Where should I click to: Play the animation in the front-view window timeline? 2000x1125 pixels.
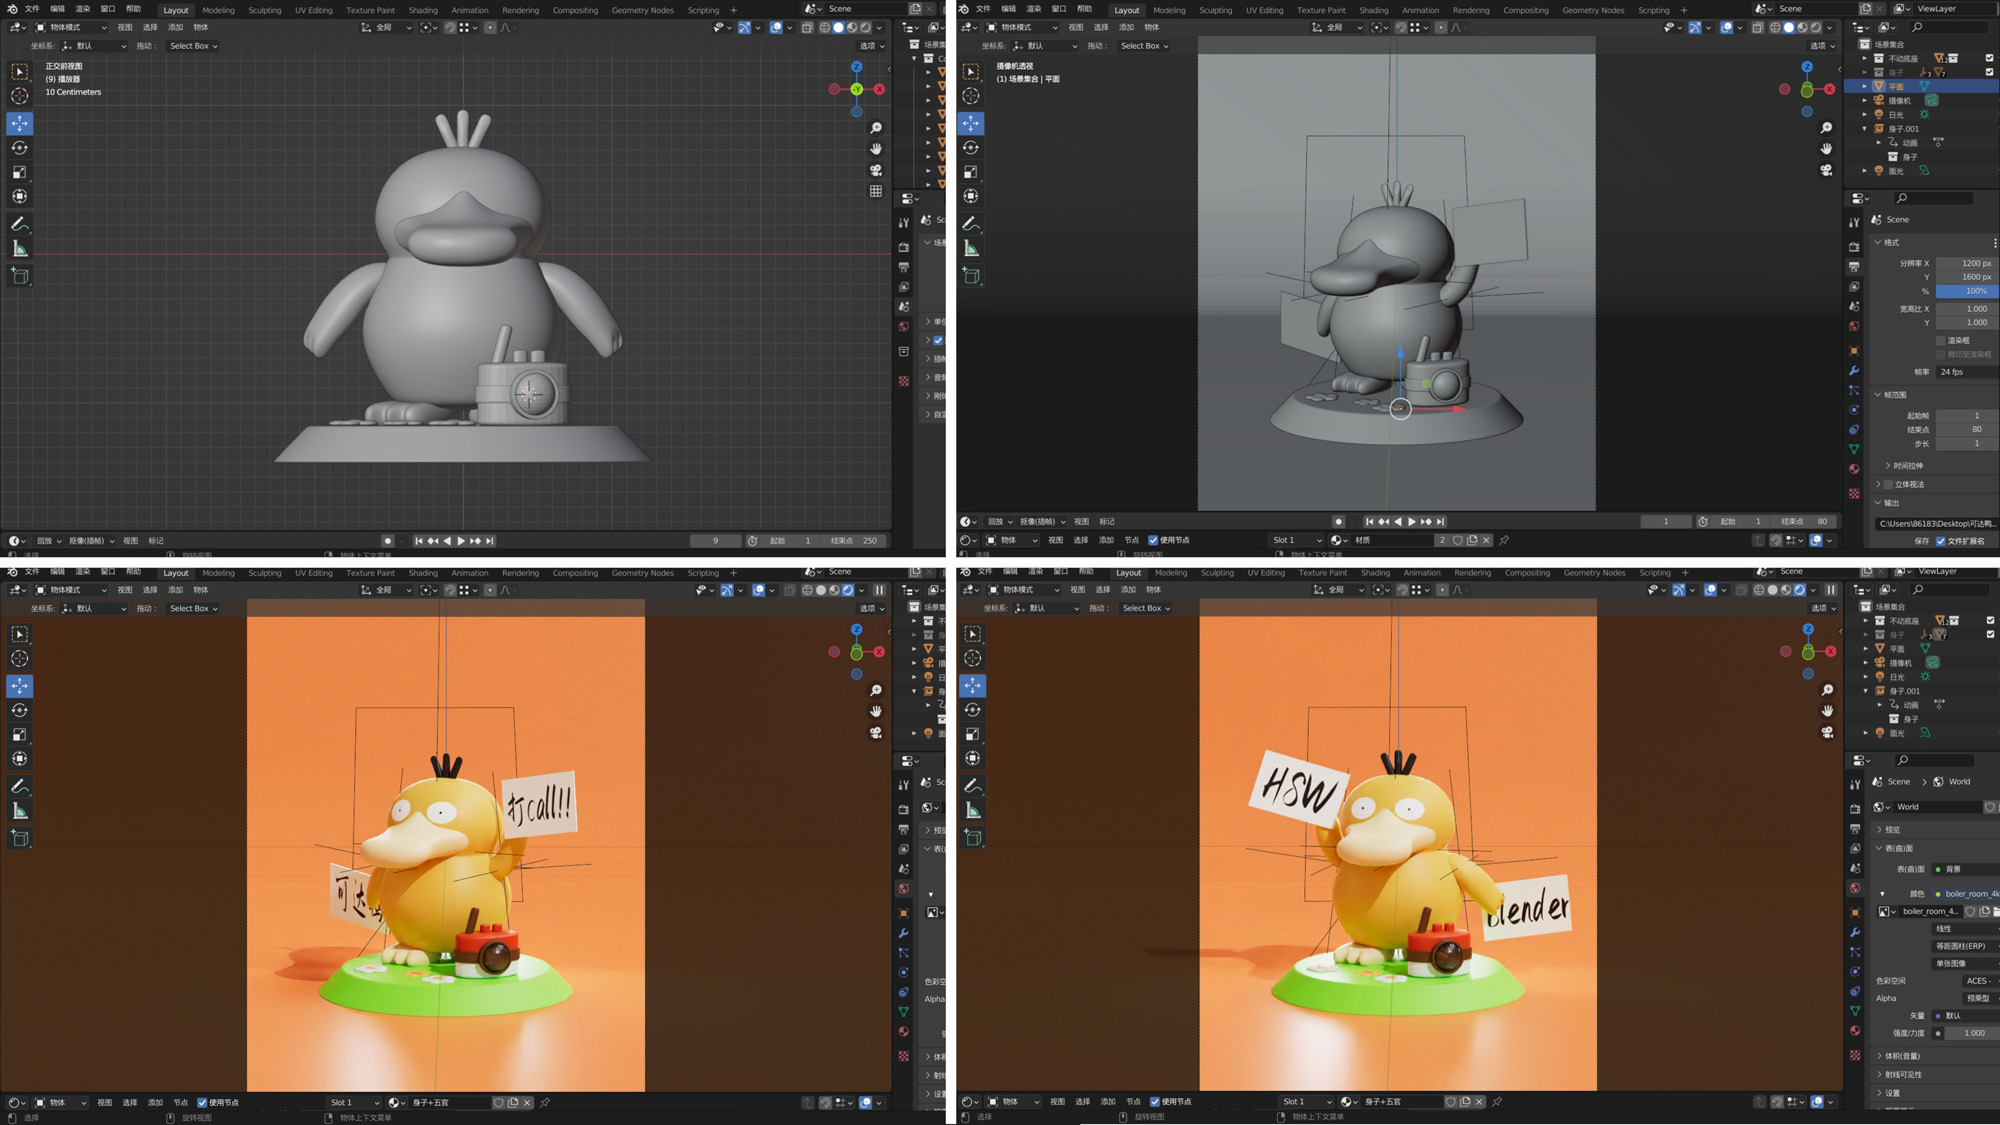tap(461, 541)
